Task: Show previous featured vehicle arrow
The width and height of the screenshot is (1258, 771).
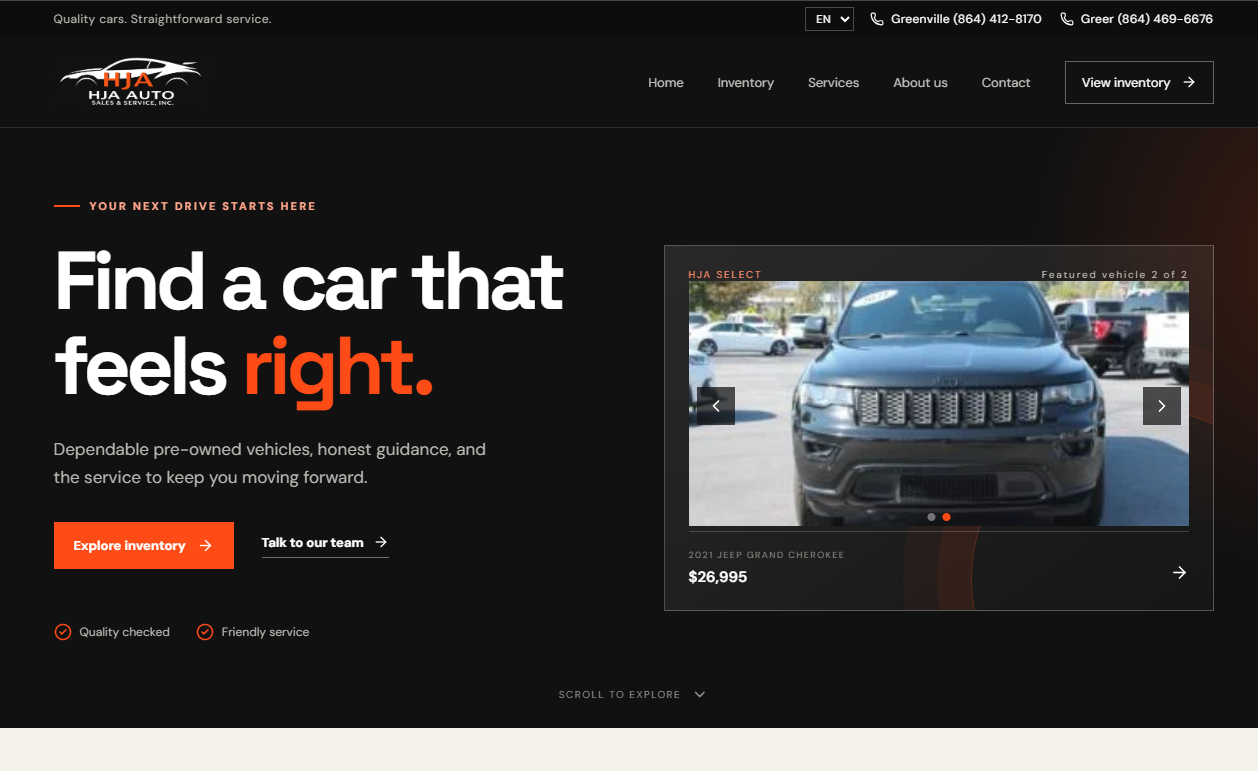Action: tap(716, 406)
